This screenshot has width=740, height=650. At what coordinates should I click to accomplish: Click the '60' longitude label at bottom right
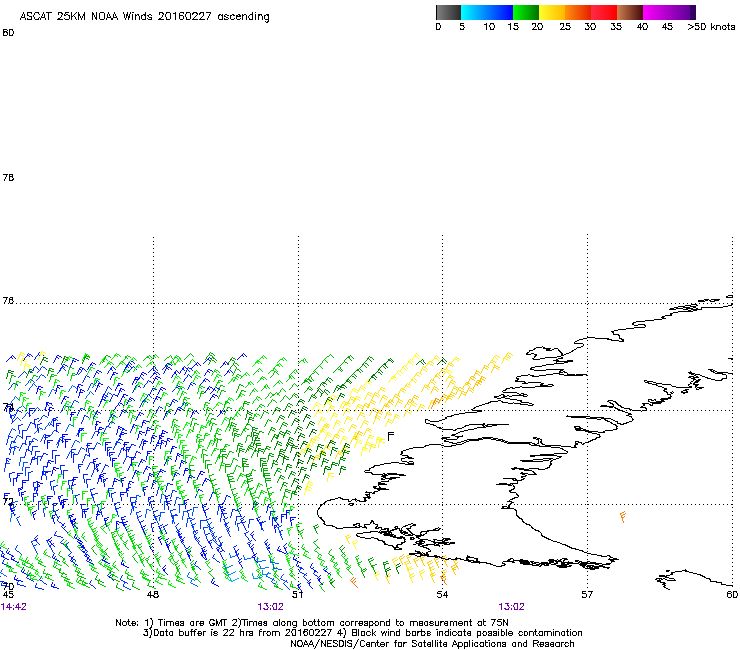point(732,595)
